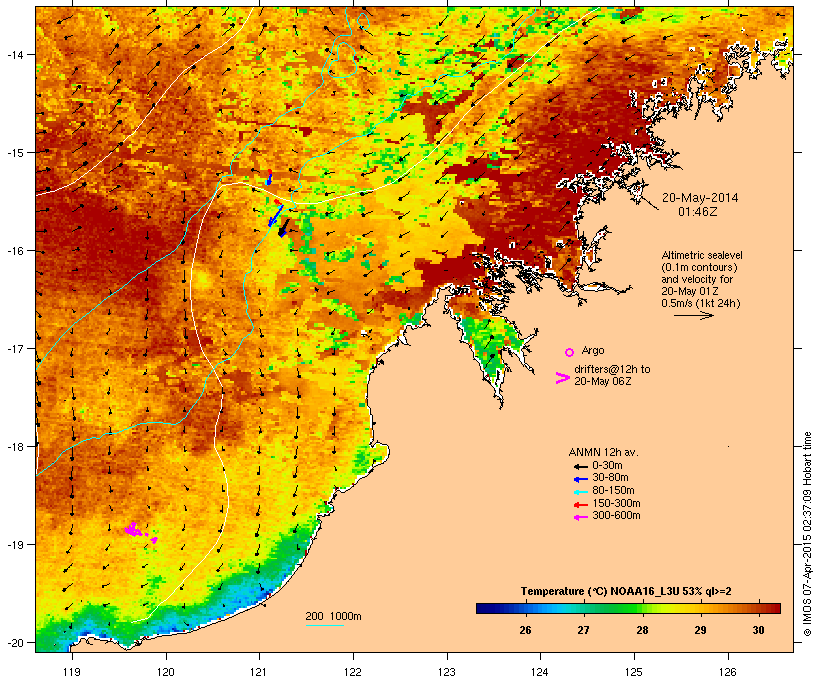Click the longitude label 122
The image size is (820, 680).
[353, 672]
